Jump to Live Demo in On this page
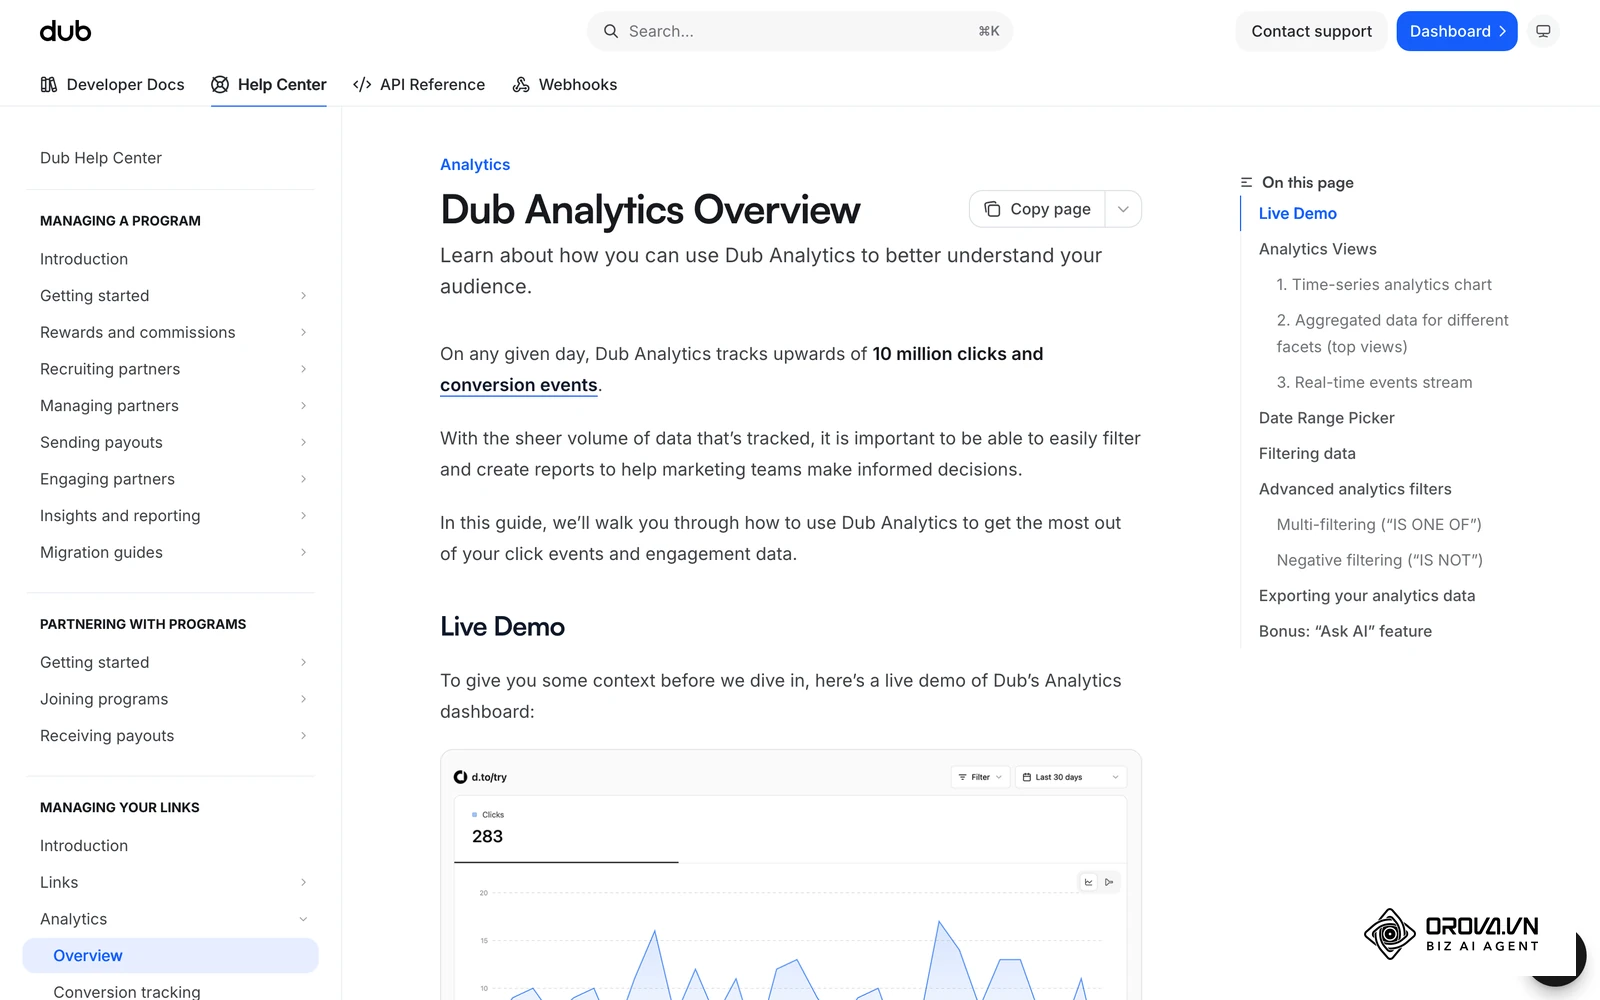The image size is (1600, 1000). [1297, 213]
